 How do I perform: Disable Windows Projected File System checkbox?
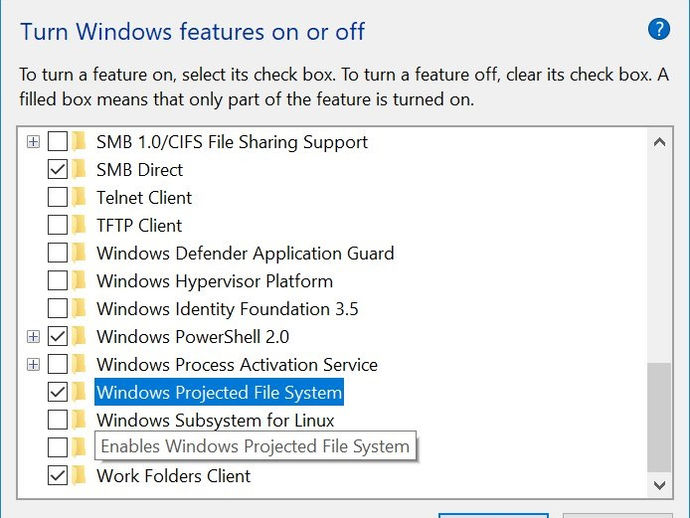point(58,392)
